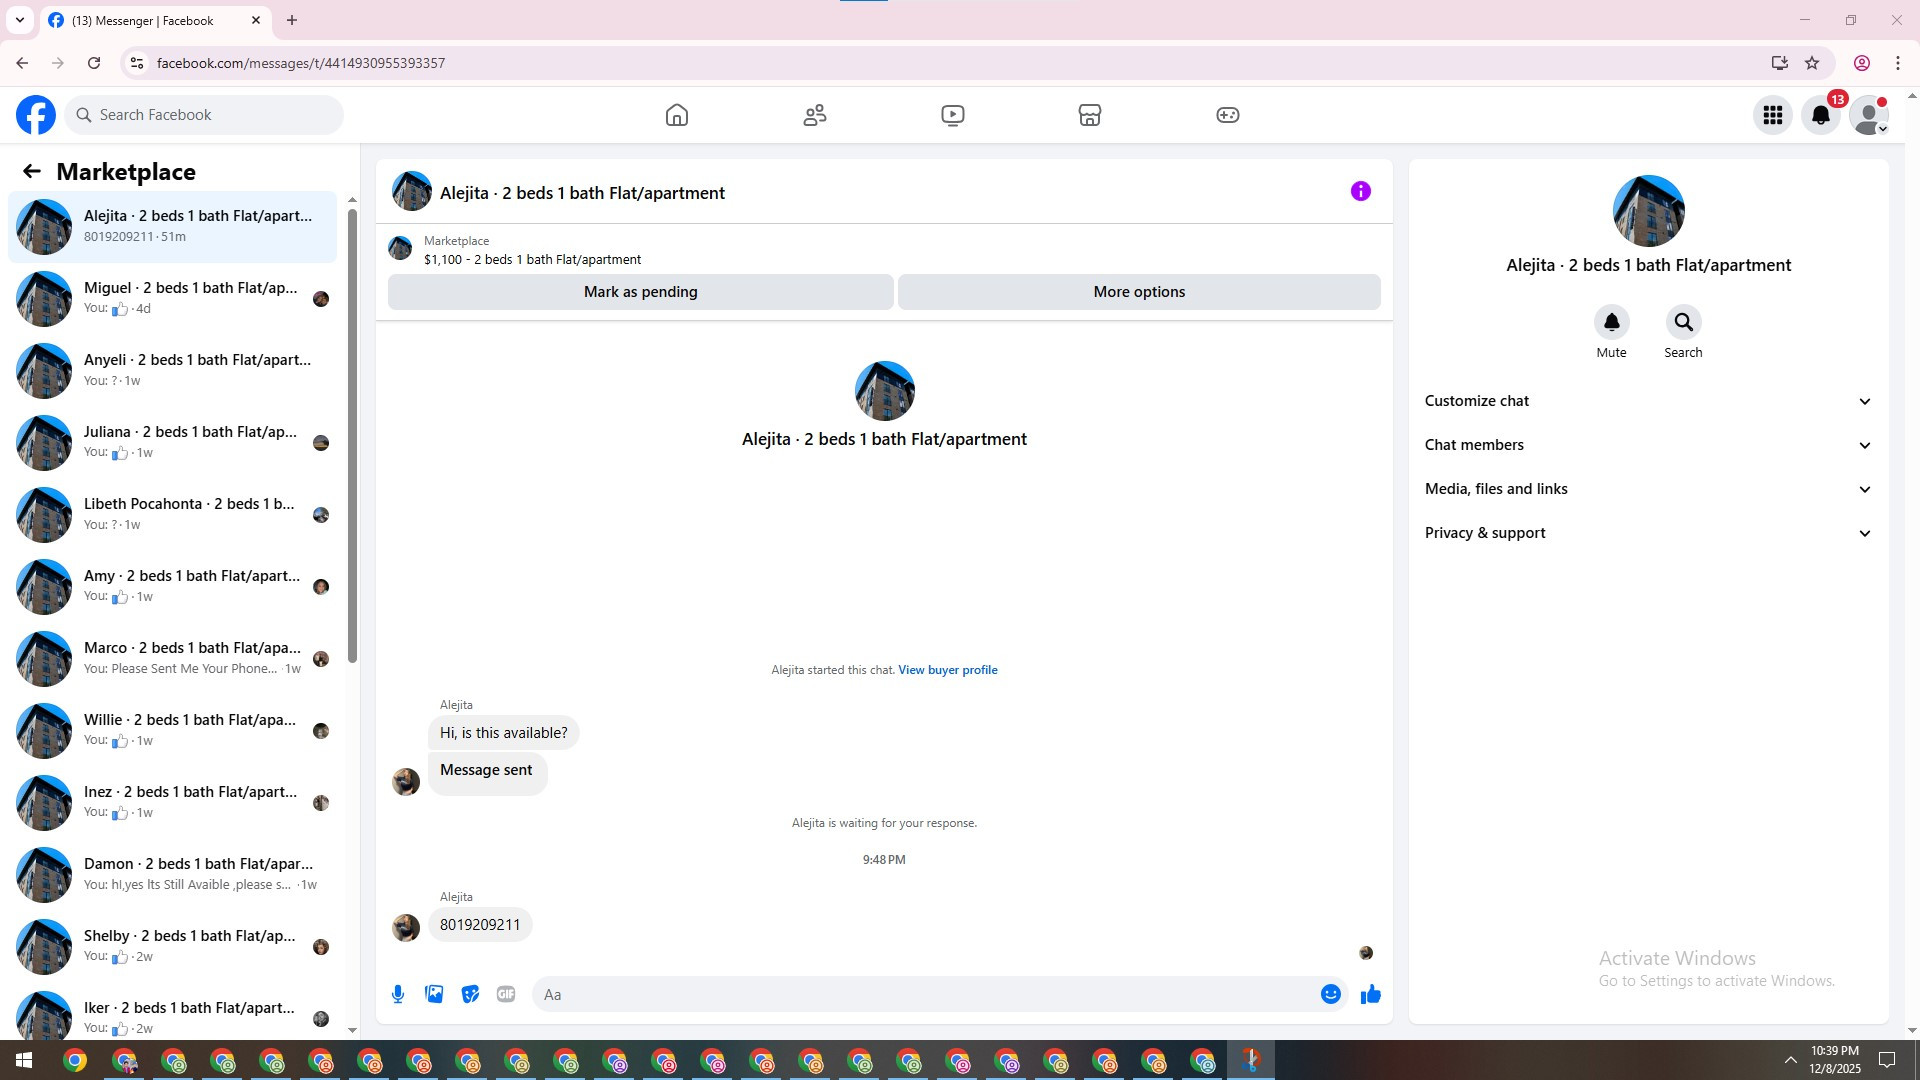Click the Aa message input field
The width and height of the screenshot is (1920, 1080).
[928, 994]
